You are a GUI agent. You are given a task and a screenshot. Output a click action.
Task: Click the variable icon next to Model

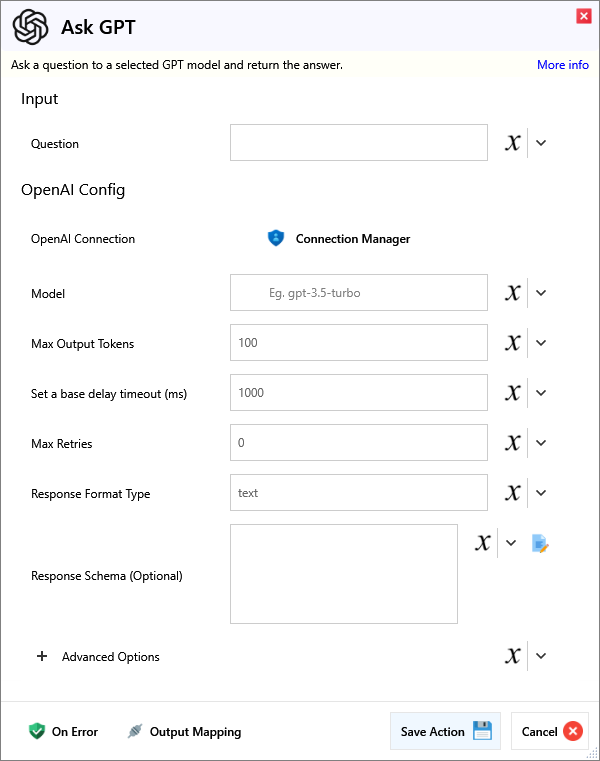513,293
